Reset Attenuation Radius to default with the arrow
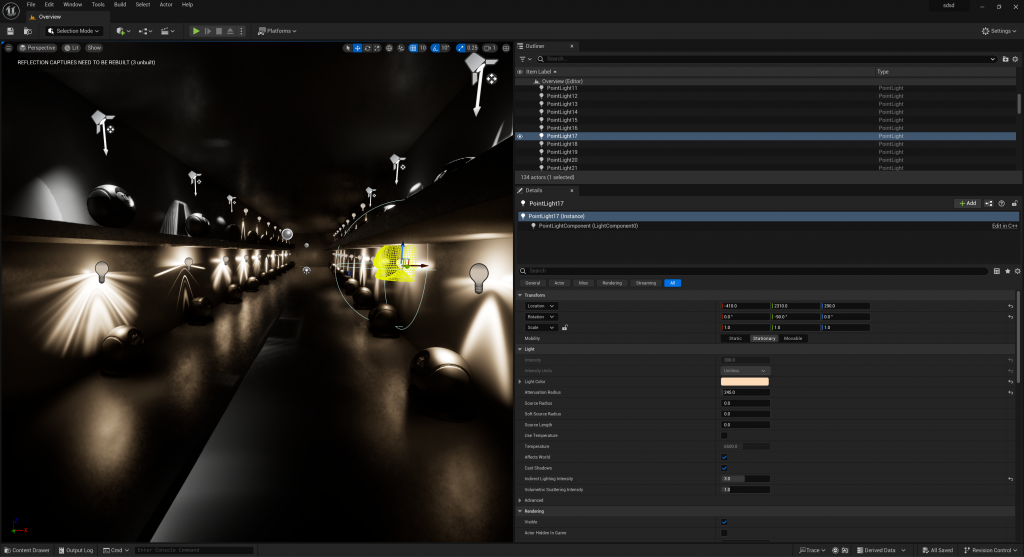 [x=1010, y=392]
